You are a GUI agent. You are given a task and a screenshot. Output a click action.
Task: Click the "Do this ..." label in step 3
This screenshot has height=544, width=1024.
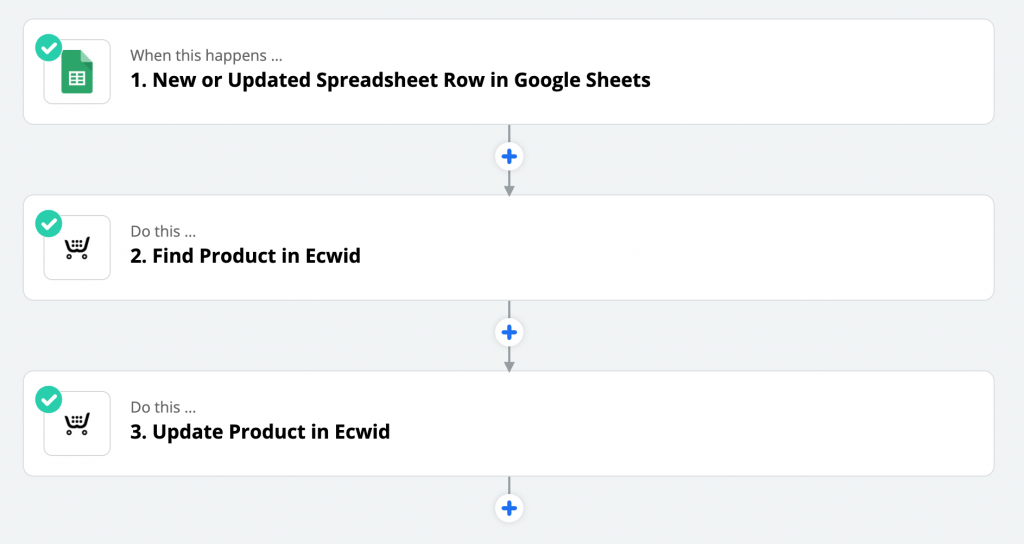163,407
